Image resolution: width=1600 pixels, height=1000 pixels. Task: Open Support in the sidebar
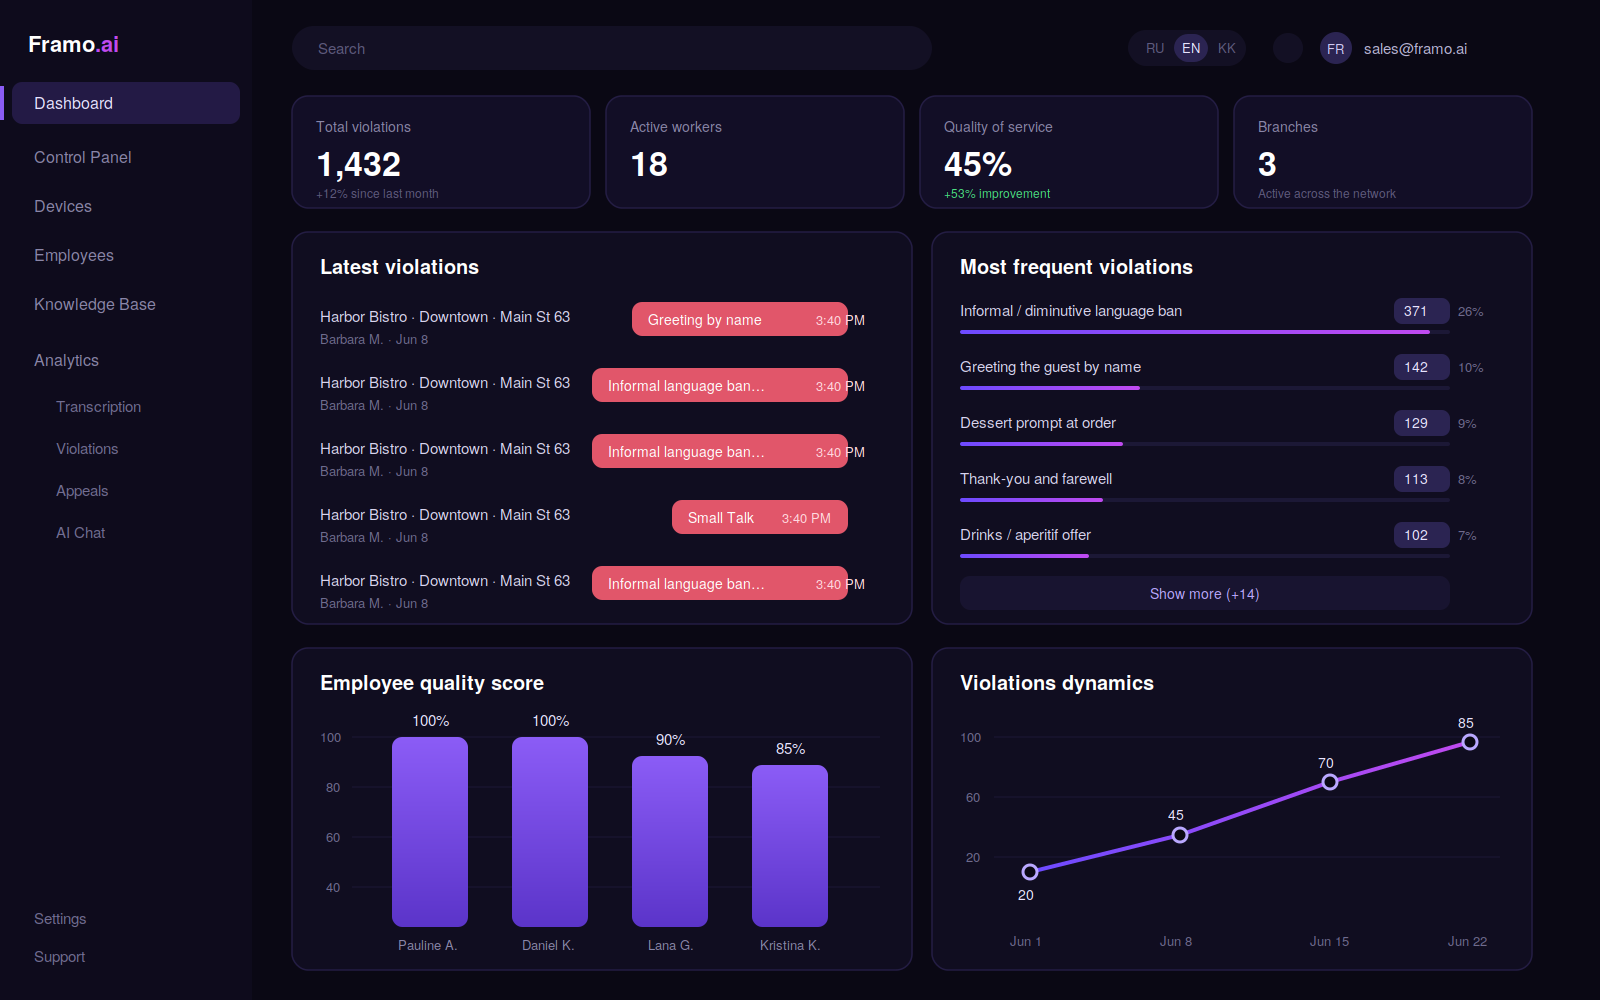point(60,957)
